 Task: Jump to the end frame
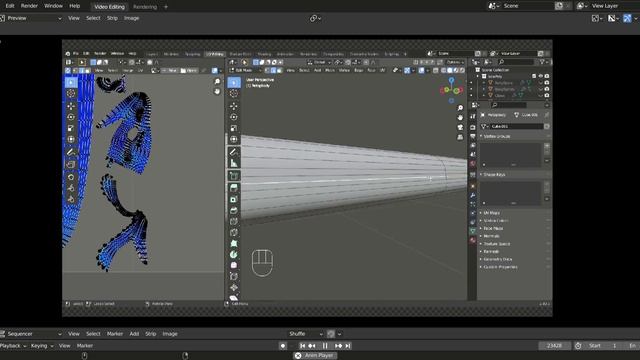[348, 346]
